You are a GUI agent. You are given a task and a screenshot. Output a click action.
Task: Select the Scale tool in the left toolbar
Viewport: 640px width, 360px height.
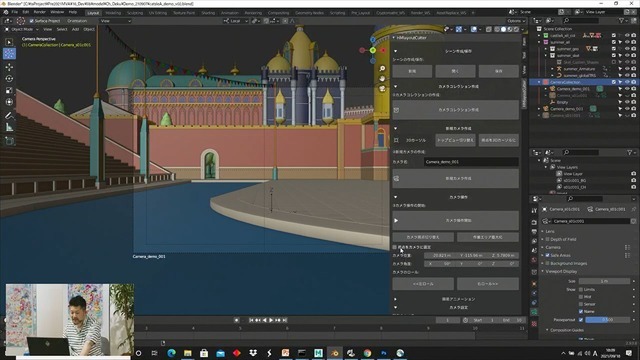[x=9, y=90]
